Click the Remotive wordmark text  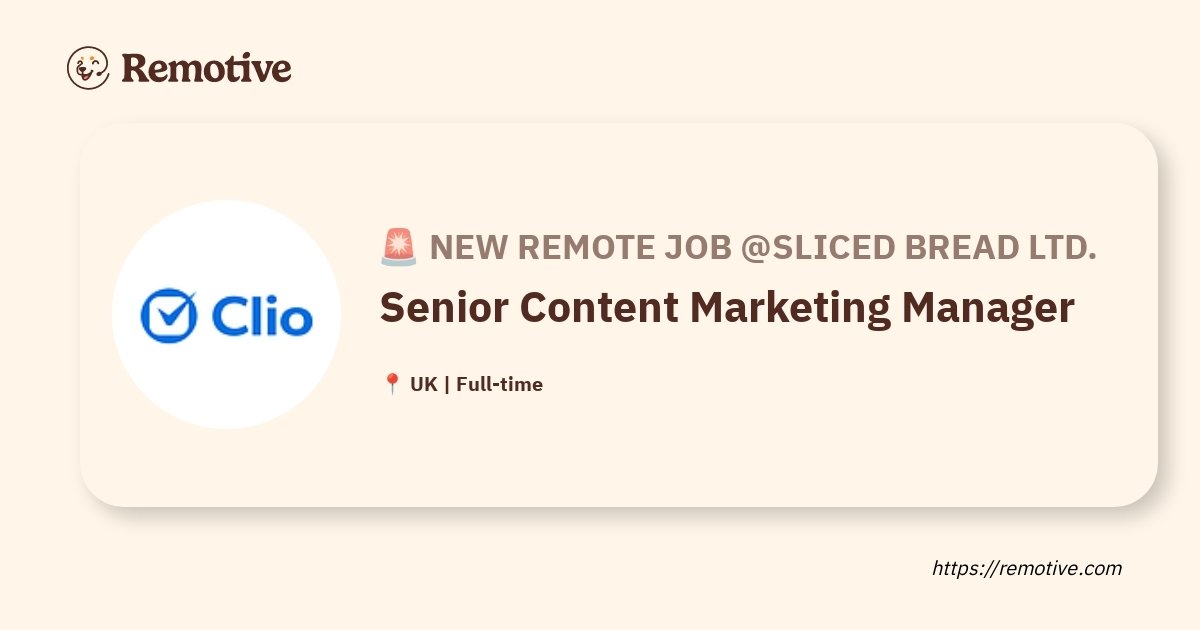point(206,68)
